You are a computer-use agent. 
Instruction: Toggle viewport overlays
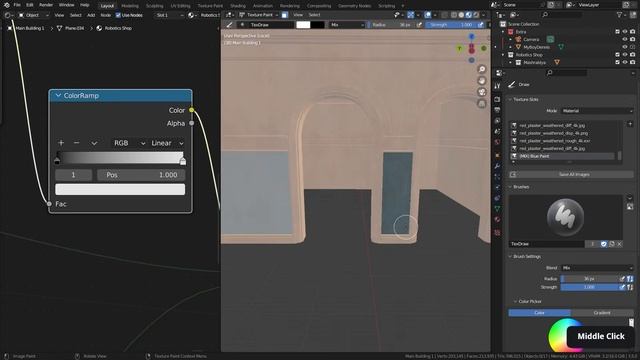pos(427,15)
